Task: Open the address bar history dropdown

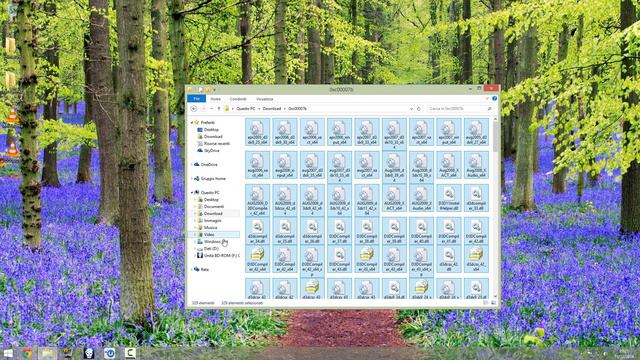Action: (x=411, y=109)
